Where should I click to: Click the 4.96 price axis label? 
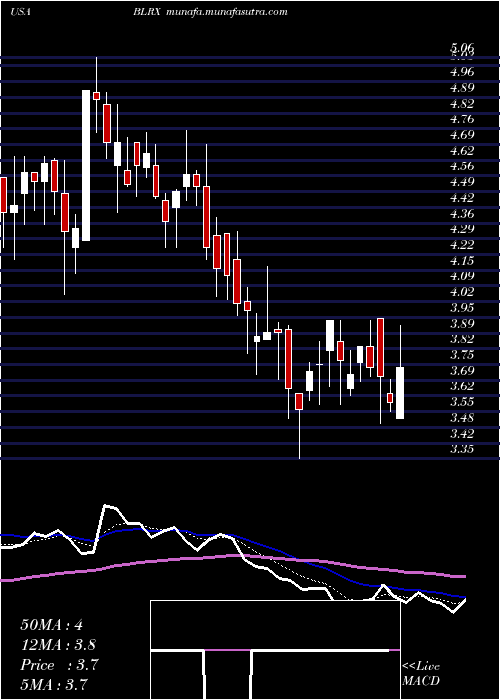462,71
